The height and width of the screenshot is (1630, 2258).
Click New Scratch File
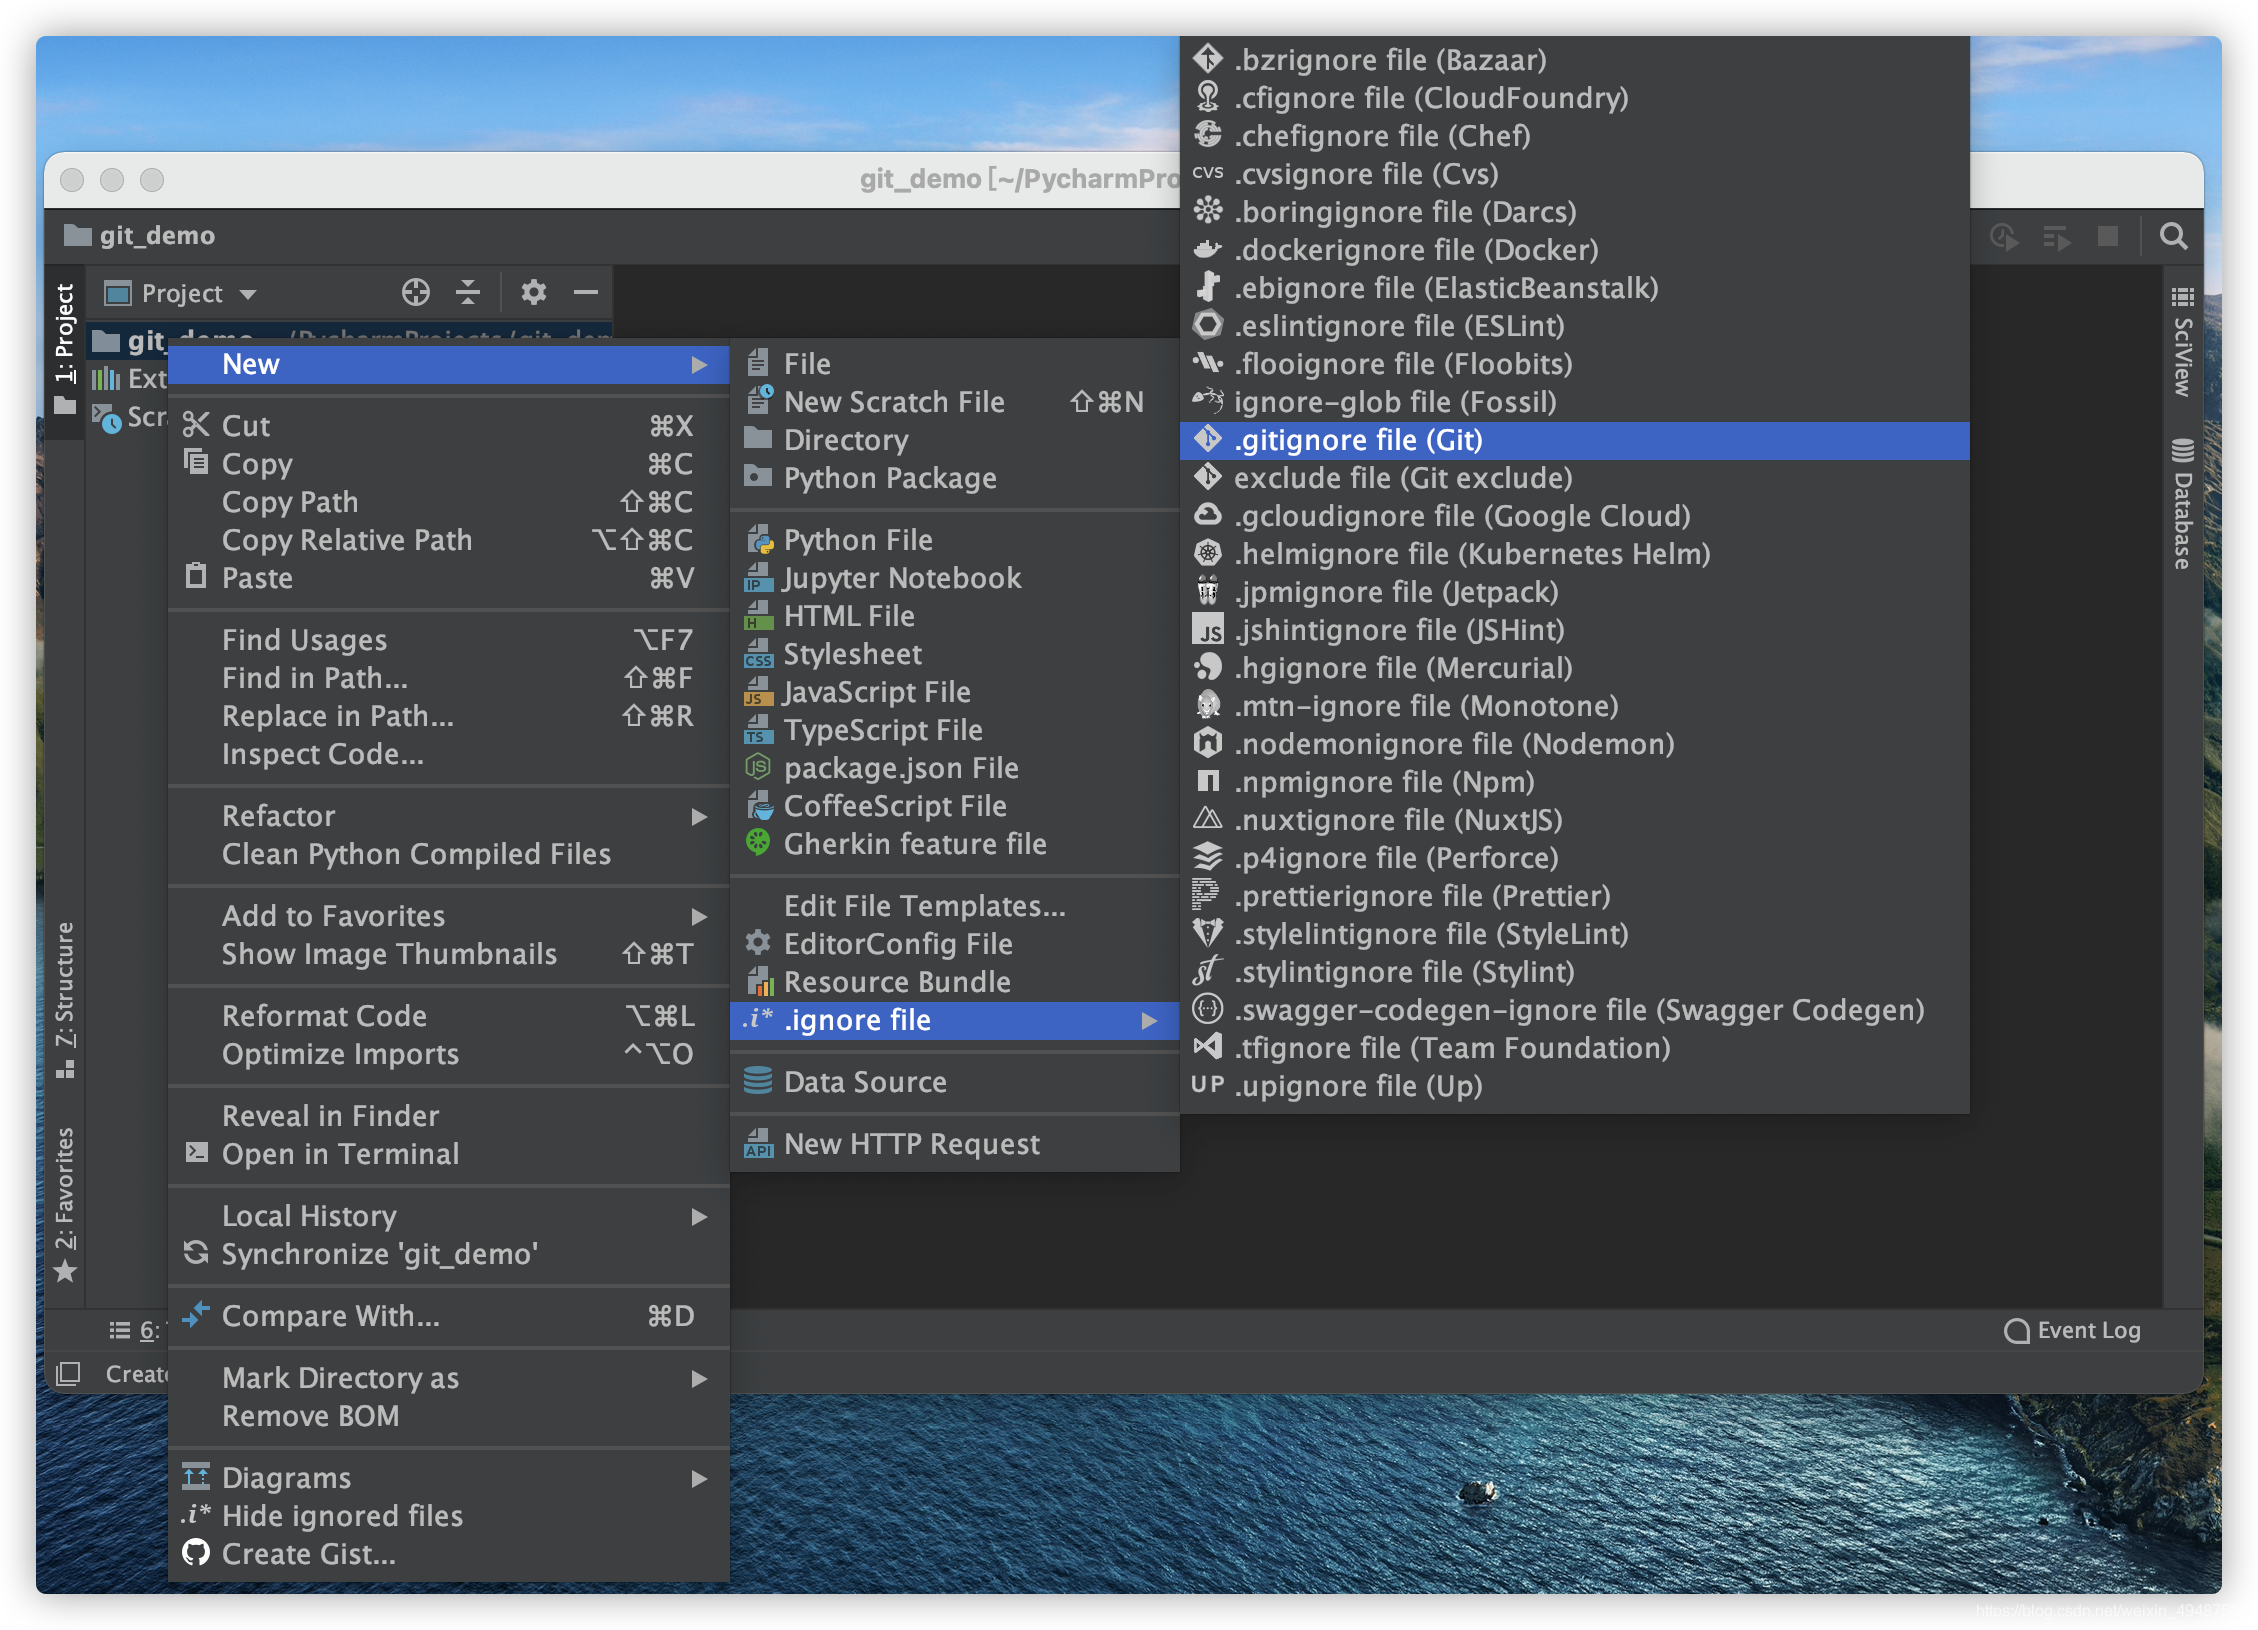(x=954, y=402)
